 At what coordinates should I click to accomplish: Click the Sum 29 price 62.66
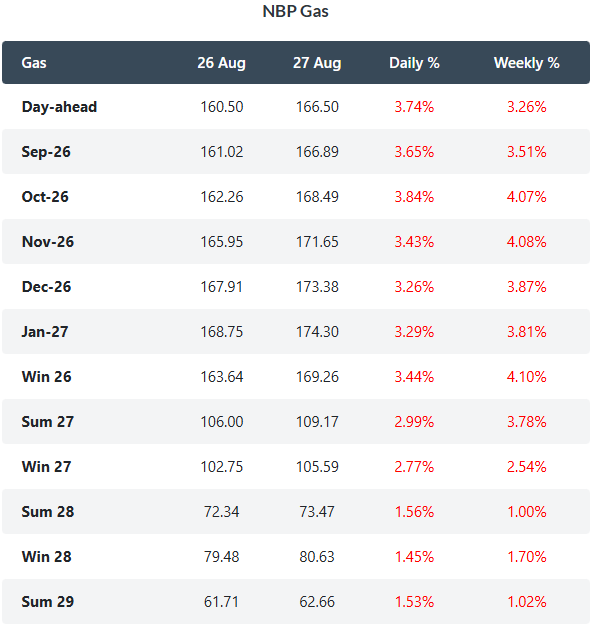click(317, 602)
